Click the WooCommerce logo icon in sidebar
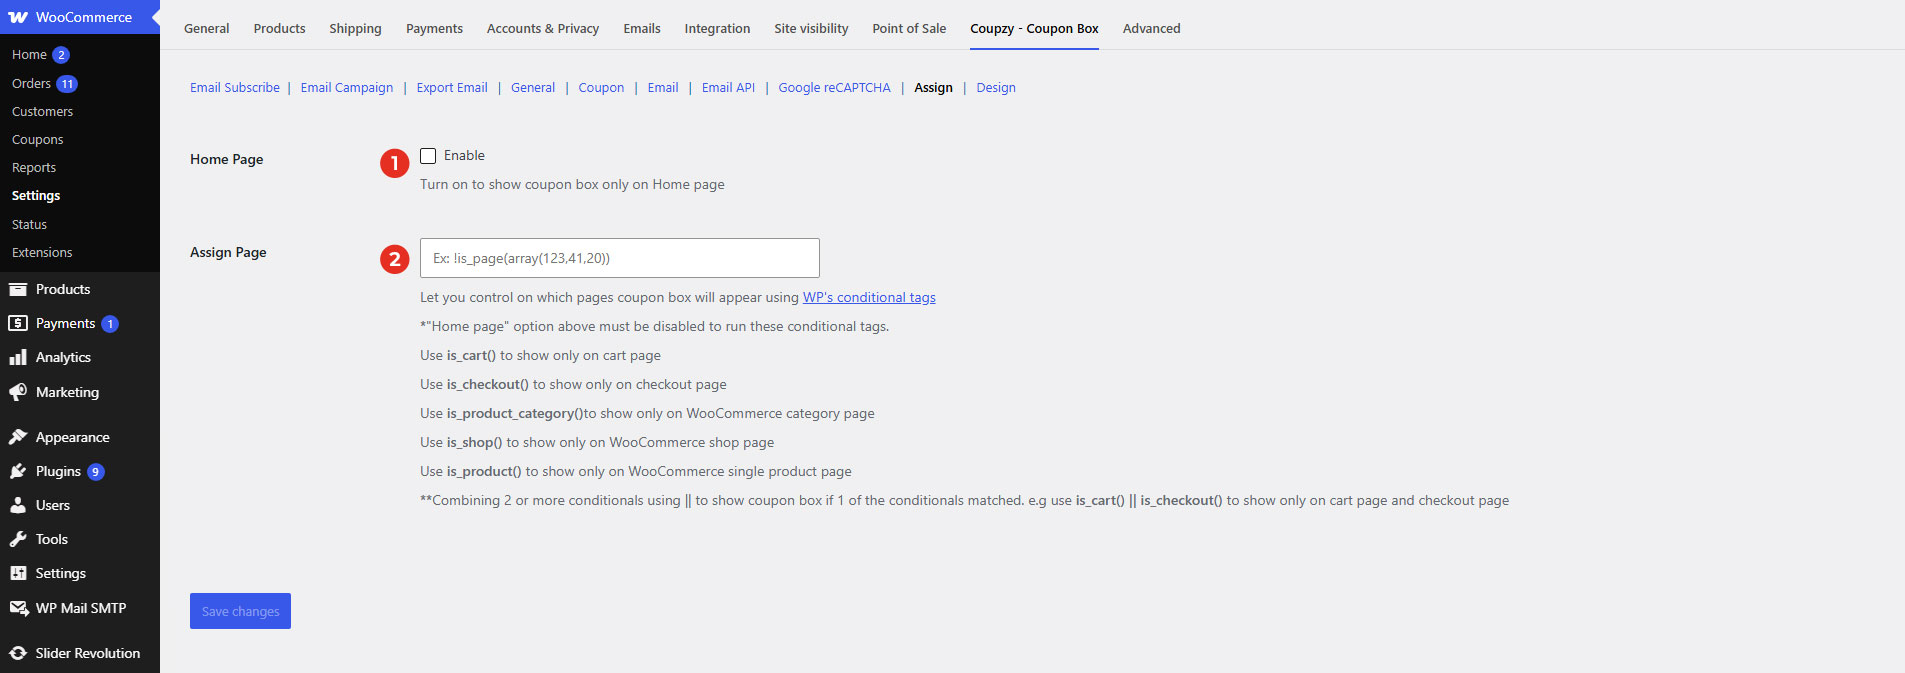Image resolution: width=1905 pixels, height=673 pixels. point(18,17)
